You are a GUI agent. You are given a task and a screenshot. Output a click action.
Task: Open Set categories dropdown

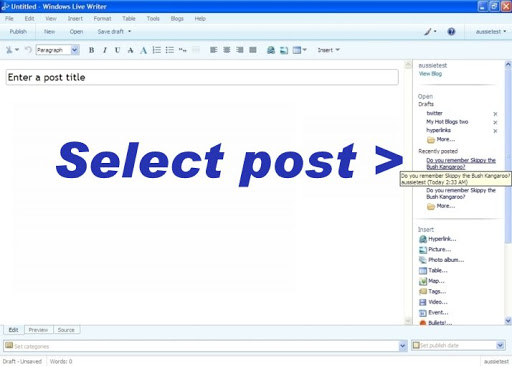click(403, 346)
